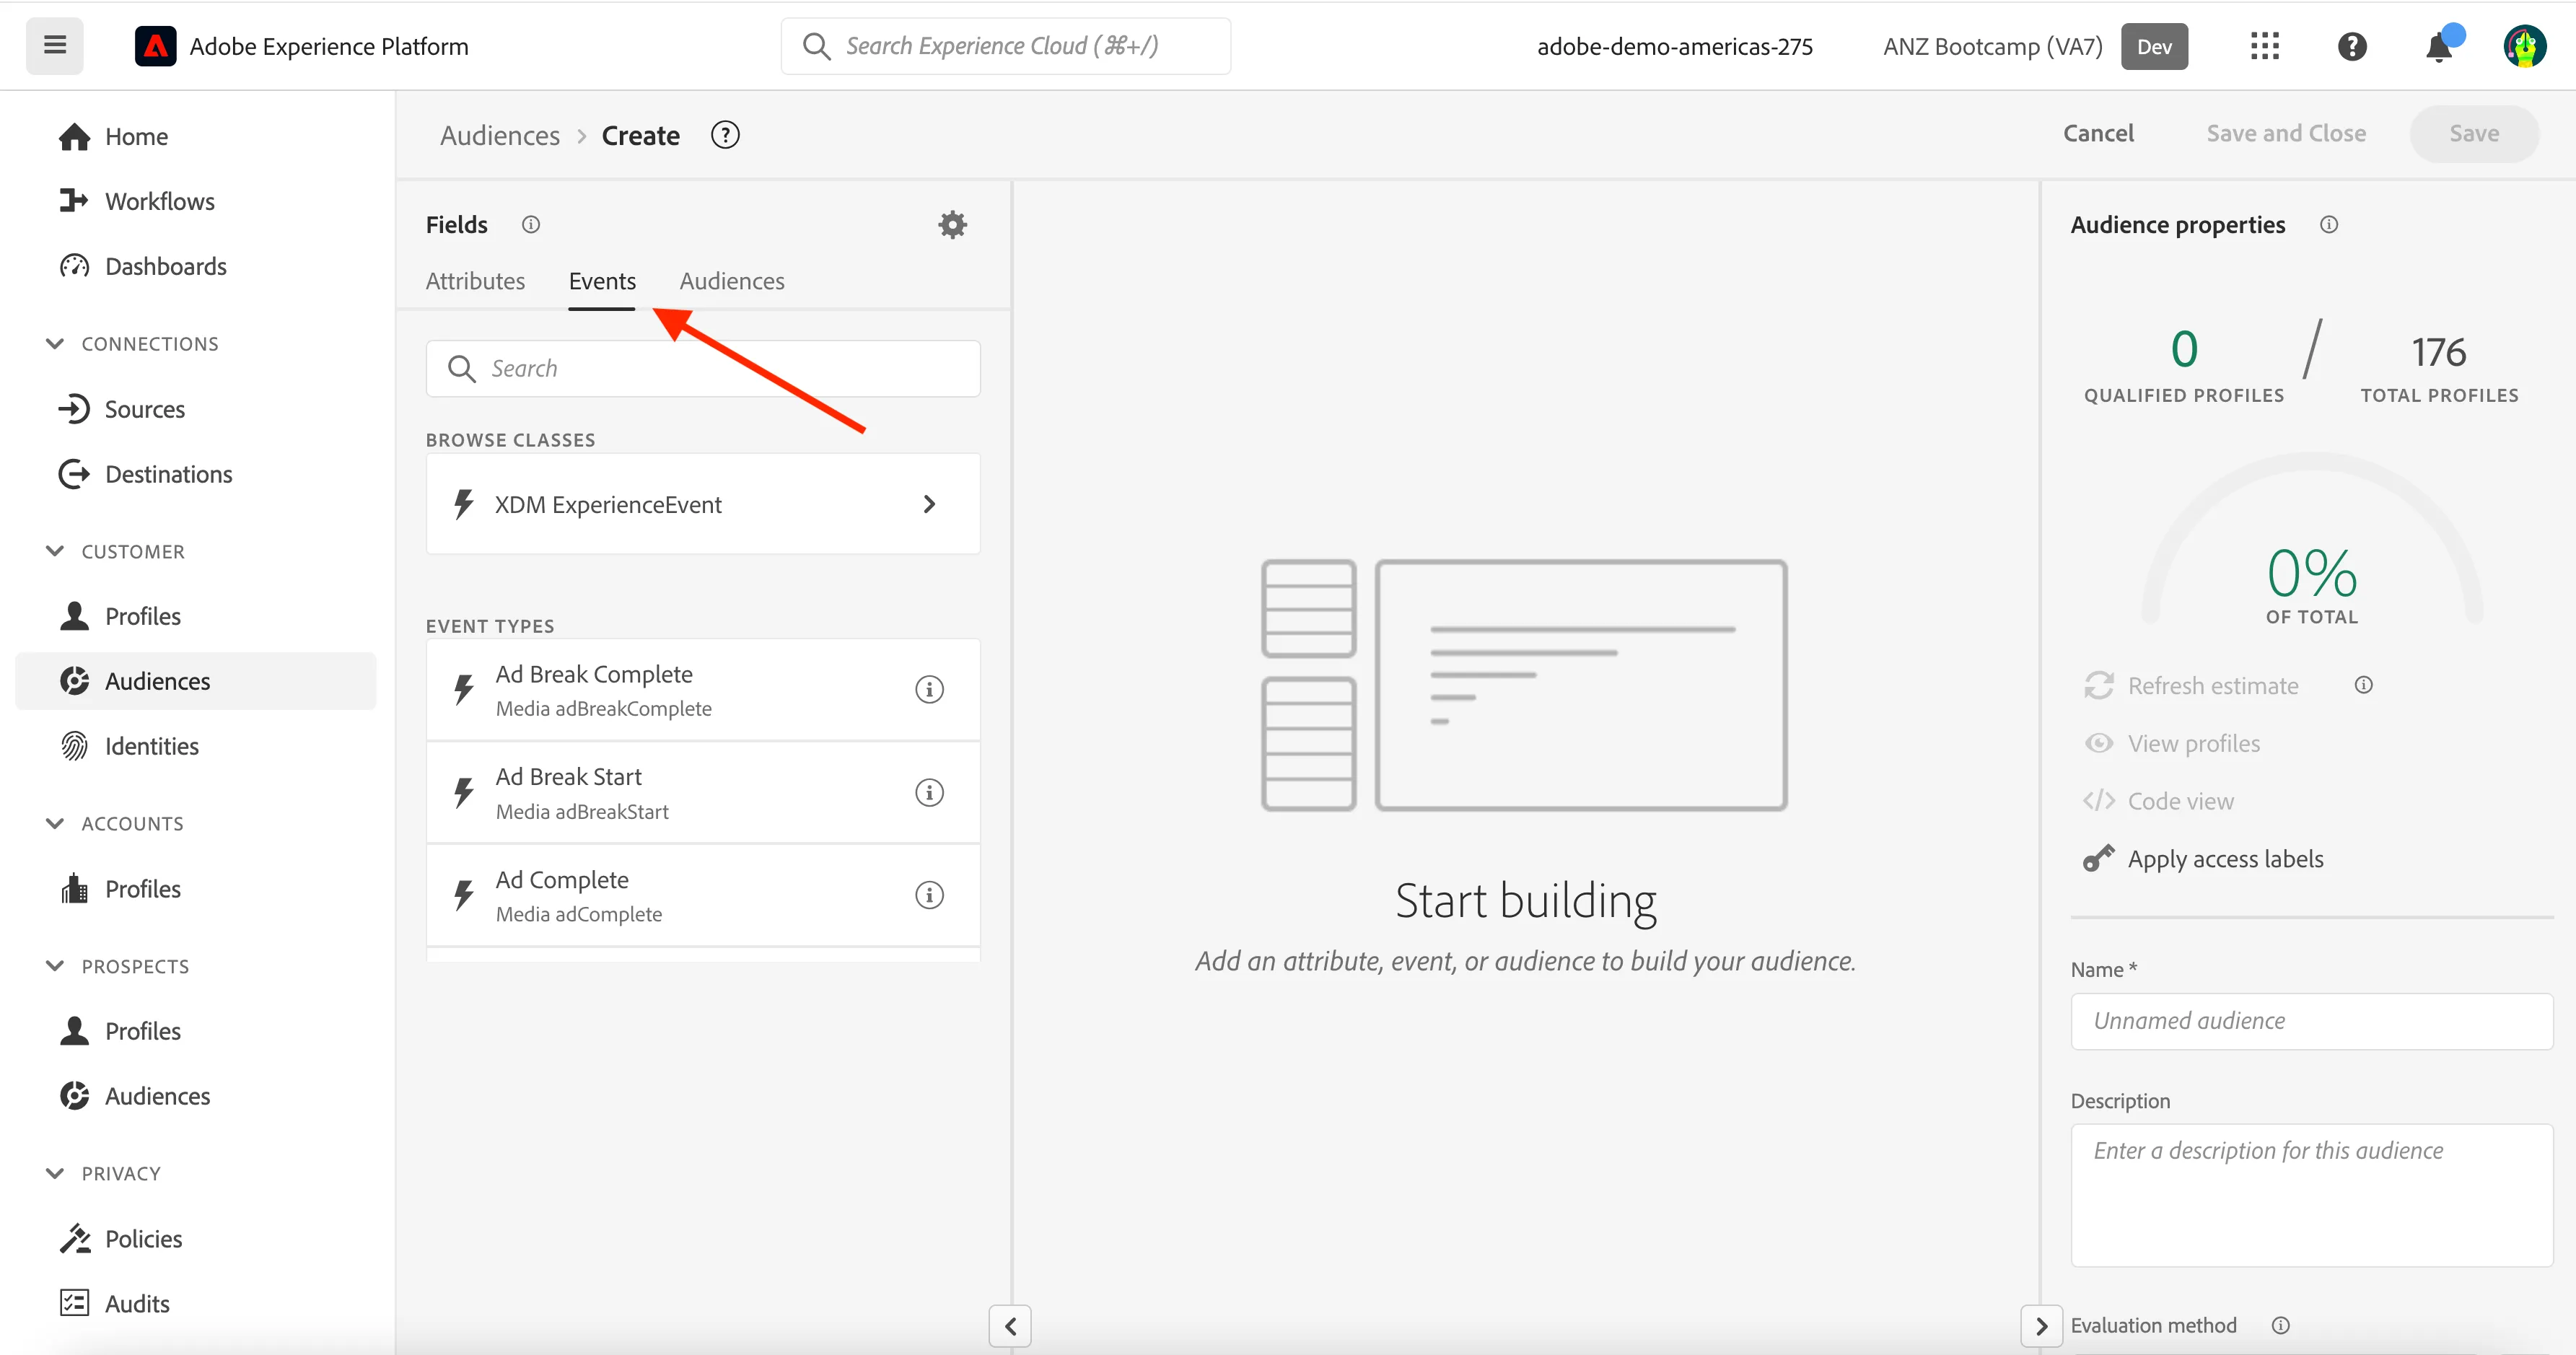This screenshot has width=2576, height=1355.
Task: Toggle the Audience properties panel chevron
Action: point(2041,1326)
